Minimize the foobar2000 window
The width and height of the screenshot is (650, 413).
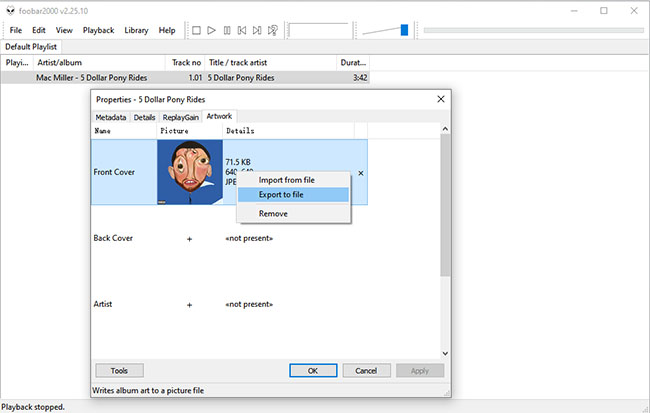[574, 11]
